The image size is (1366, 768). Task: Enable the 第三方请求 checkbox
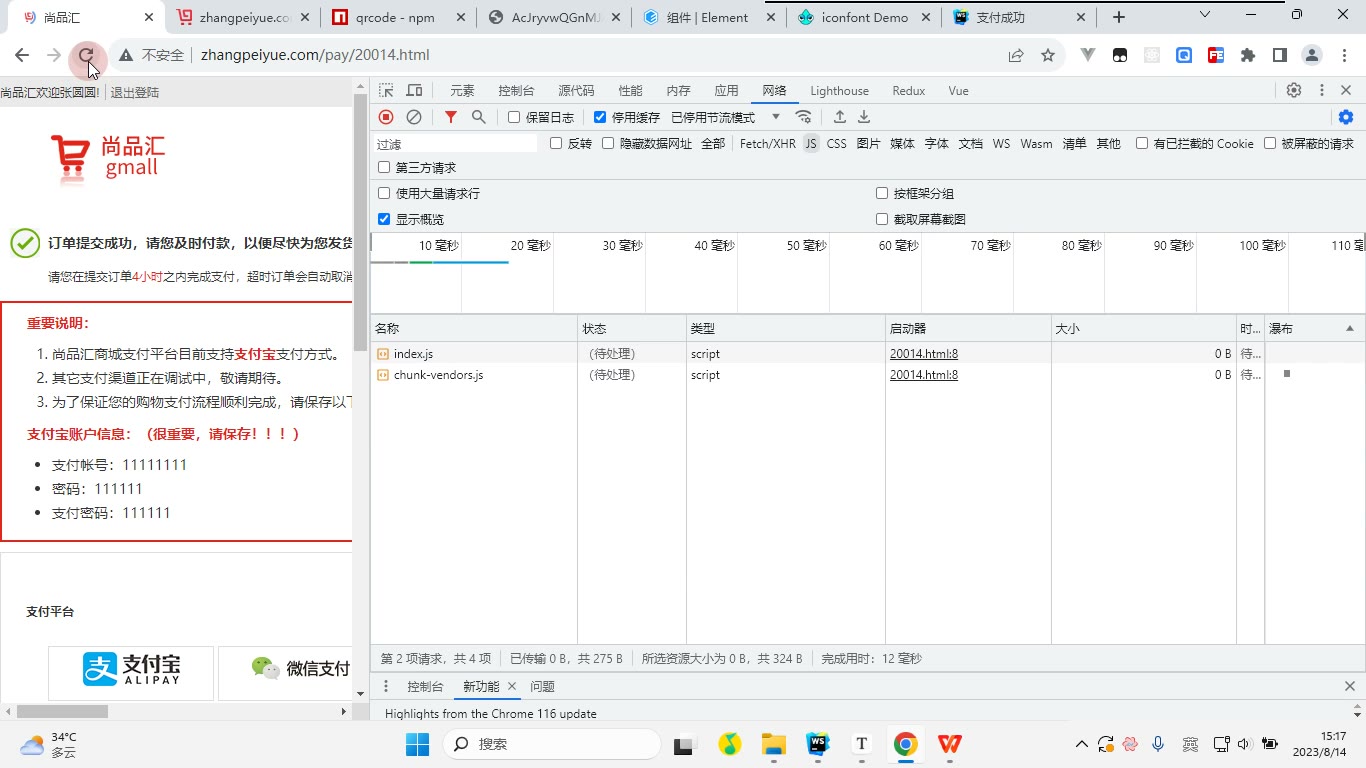click(384, 167)
